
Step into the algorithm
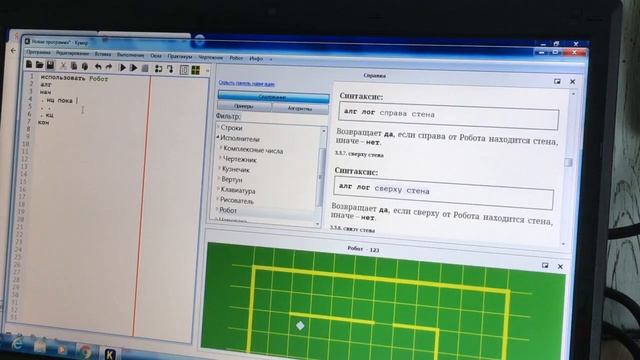(x=170, y=69)
